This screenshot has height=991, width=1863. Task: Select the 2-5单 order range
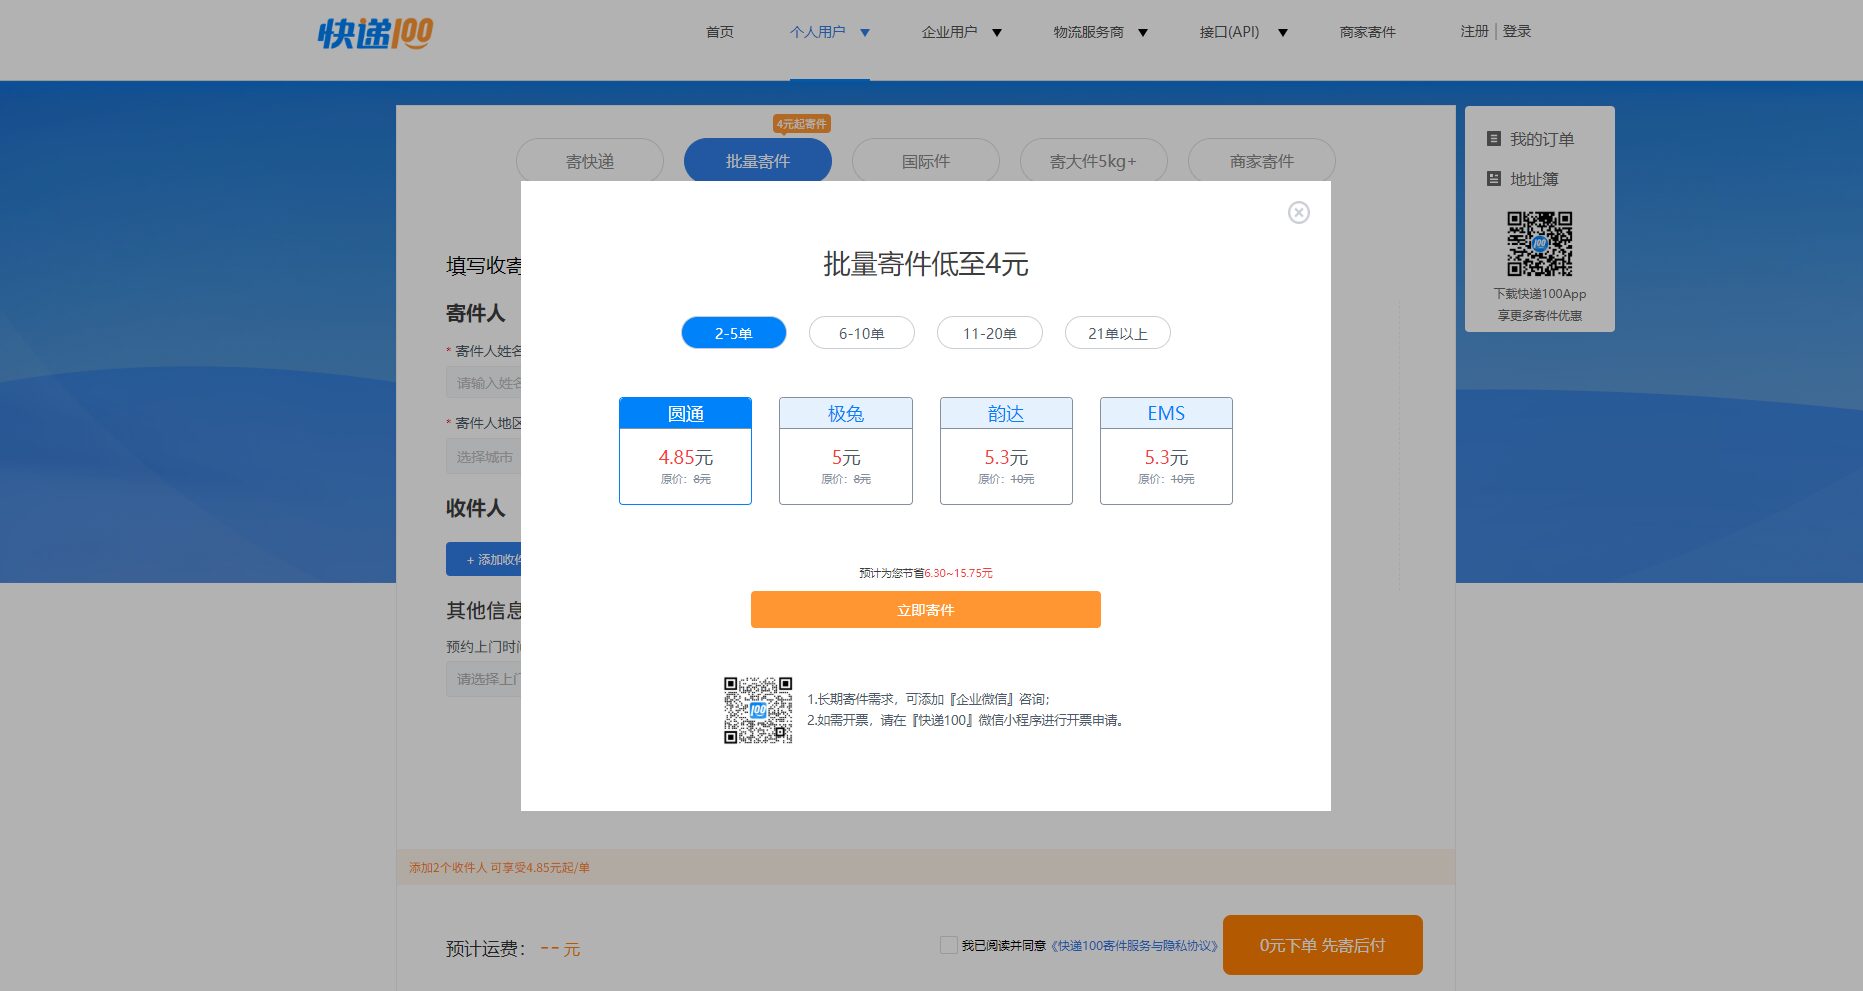733,332
